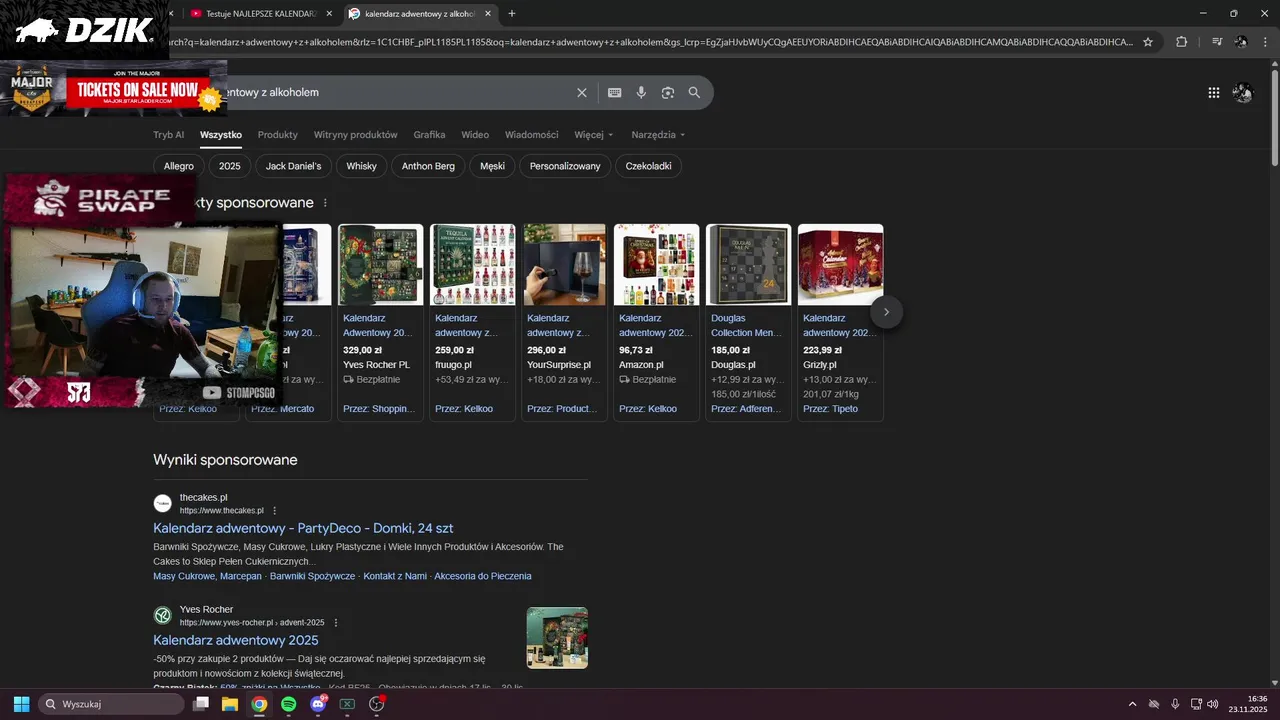
Task: Click the volume speaker tray icon
Action: click(x=1213, y=704)
